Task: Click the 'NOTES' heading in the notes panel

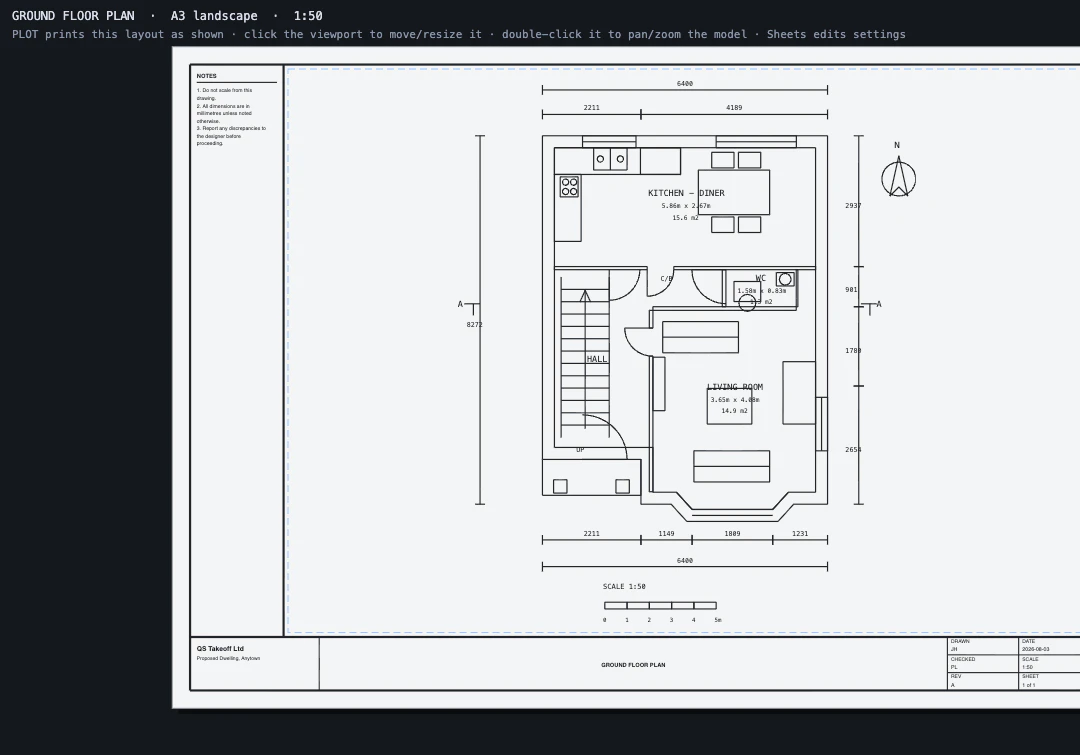Action: tap(207, 76)
